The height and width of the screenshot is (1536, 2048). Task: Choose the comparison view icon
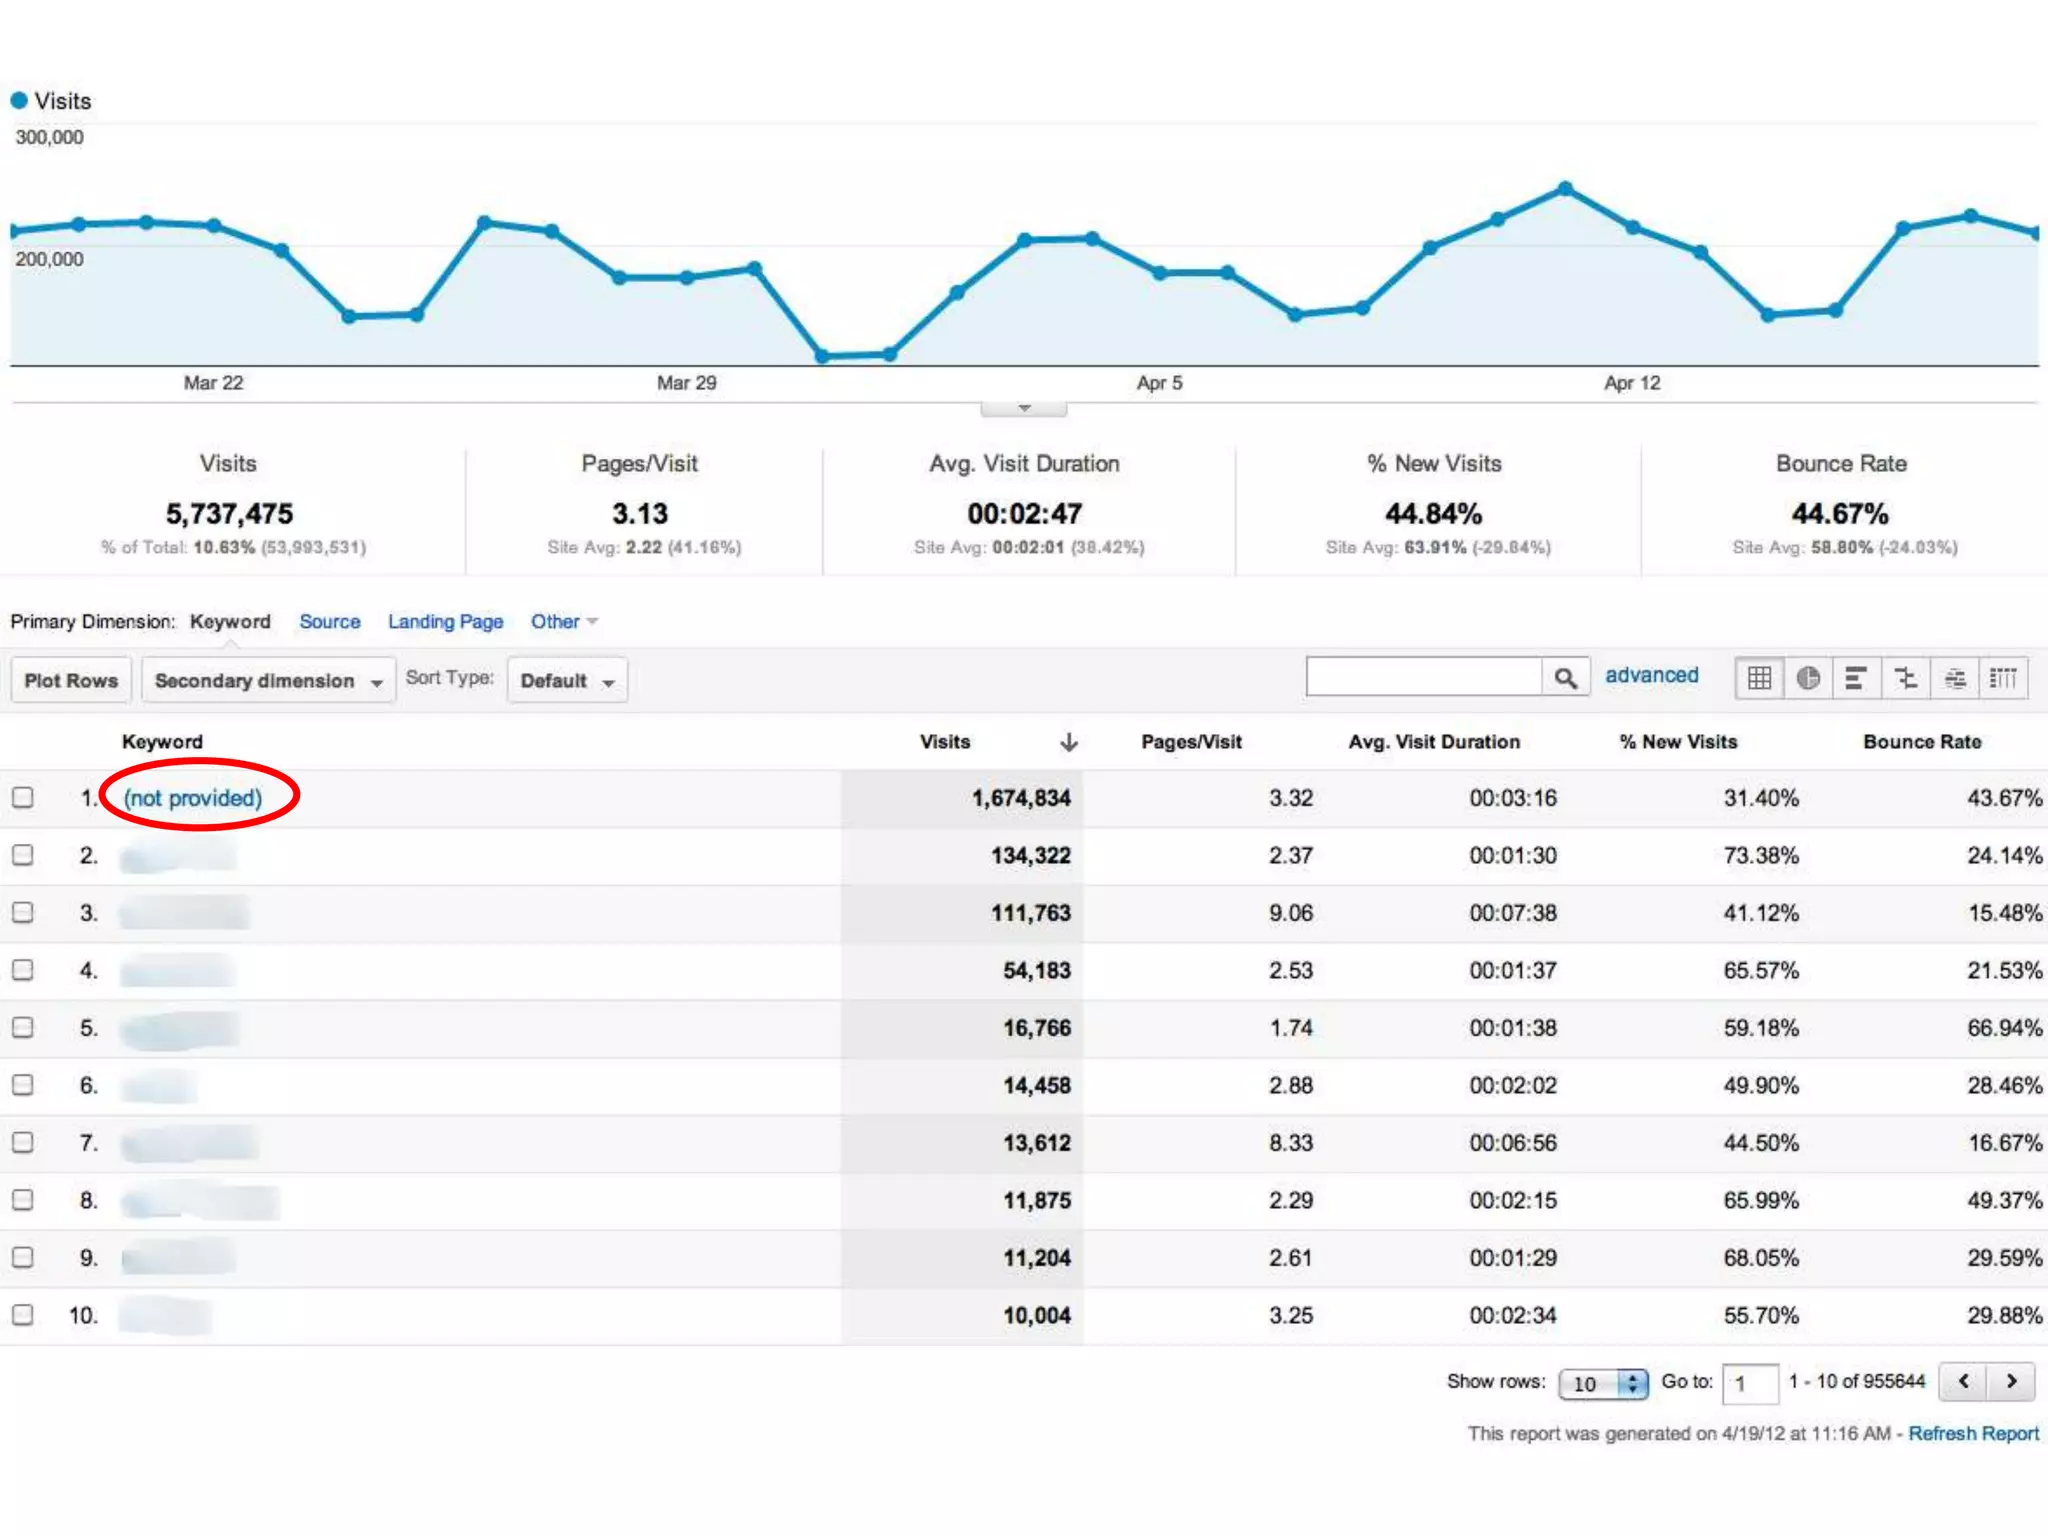click(x=1906, y=679)
